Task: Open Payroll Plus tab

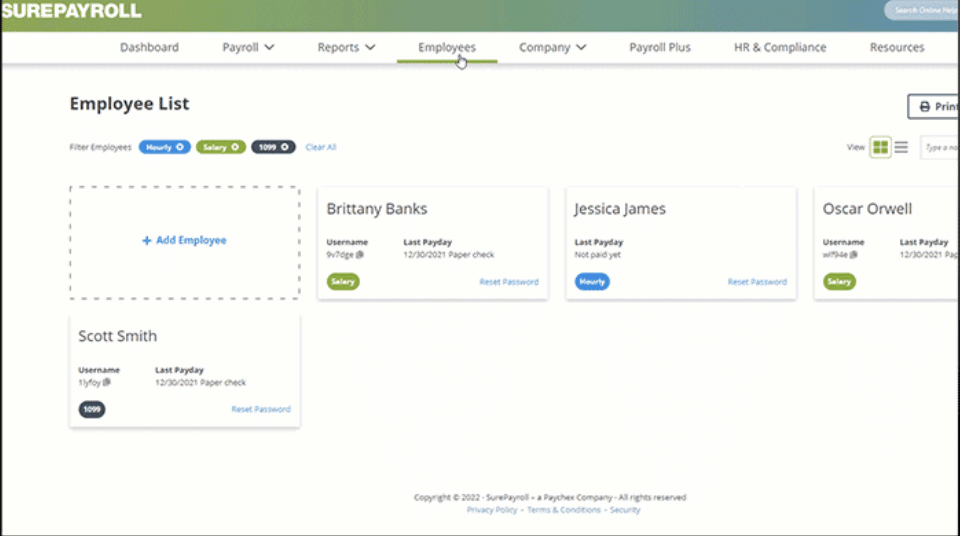Action: point(660,47)
